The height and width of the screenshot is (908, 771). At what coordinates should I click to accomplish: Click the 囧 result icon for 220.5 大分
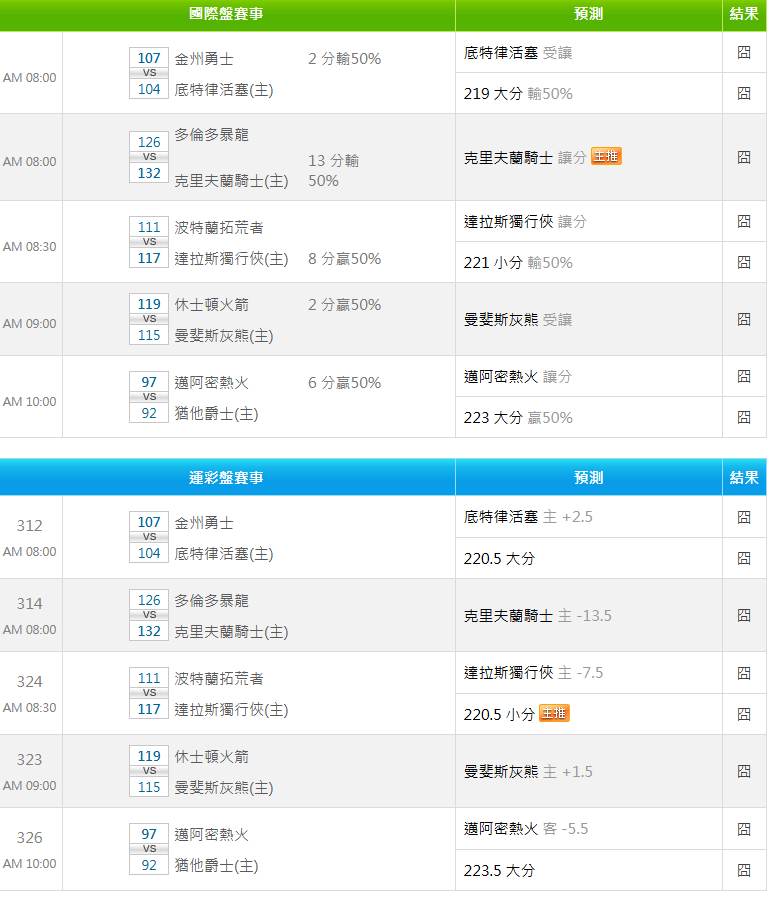pos(744,558)
